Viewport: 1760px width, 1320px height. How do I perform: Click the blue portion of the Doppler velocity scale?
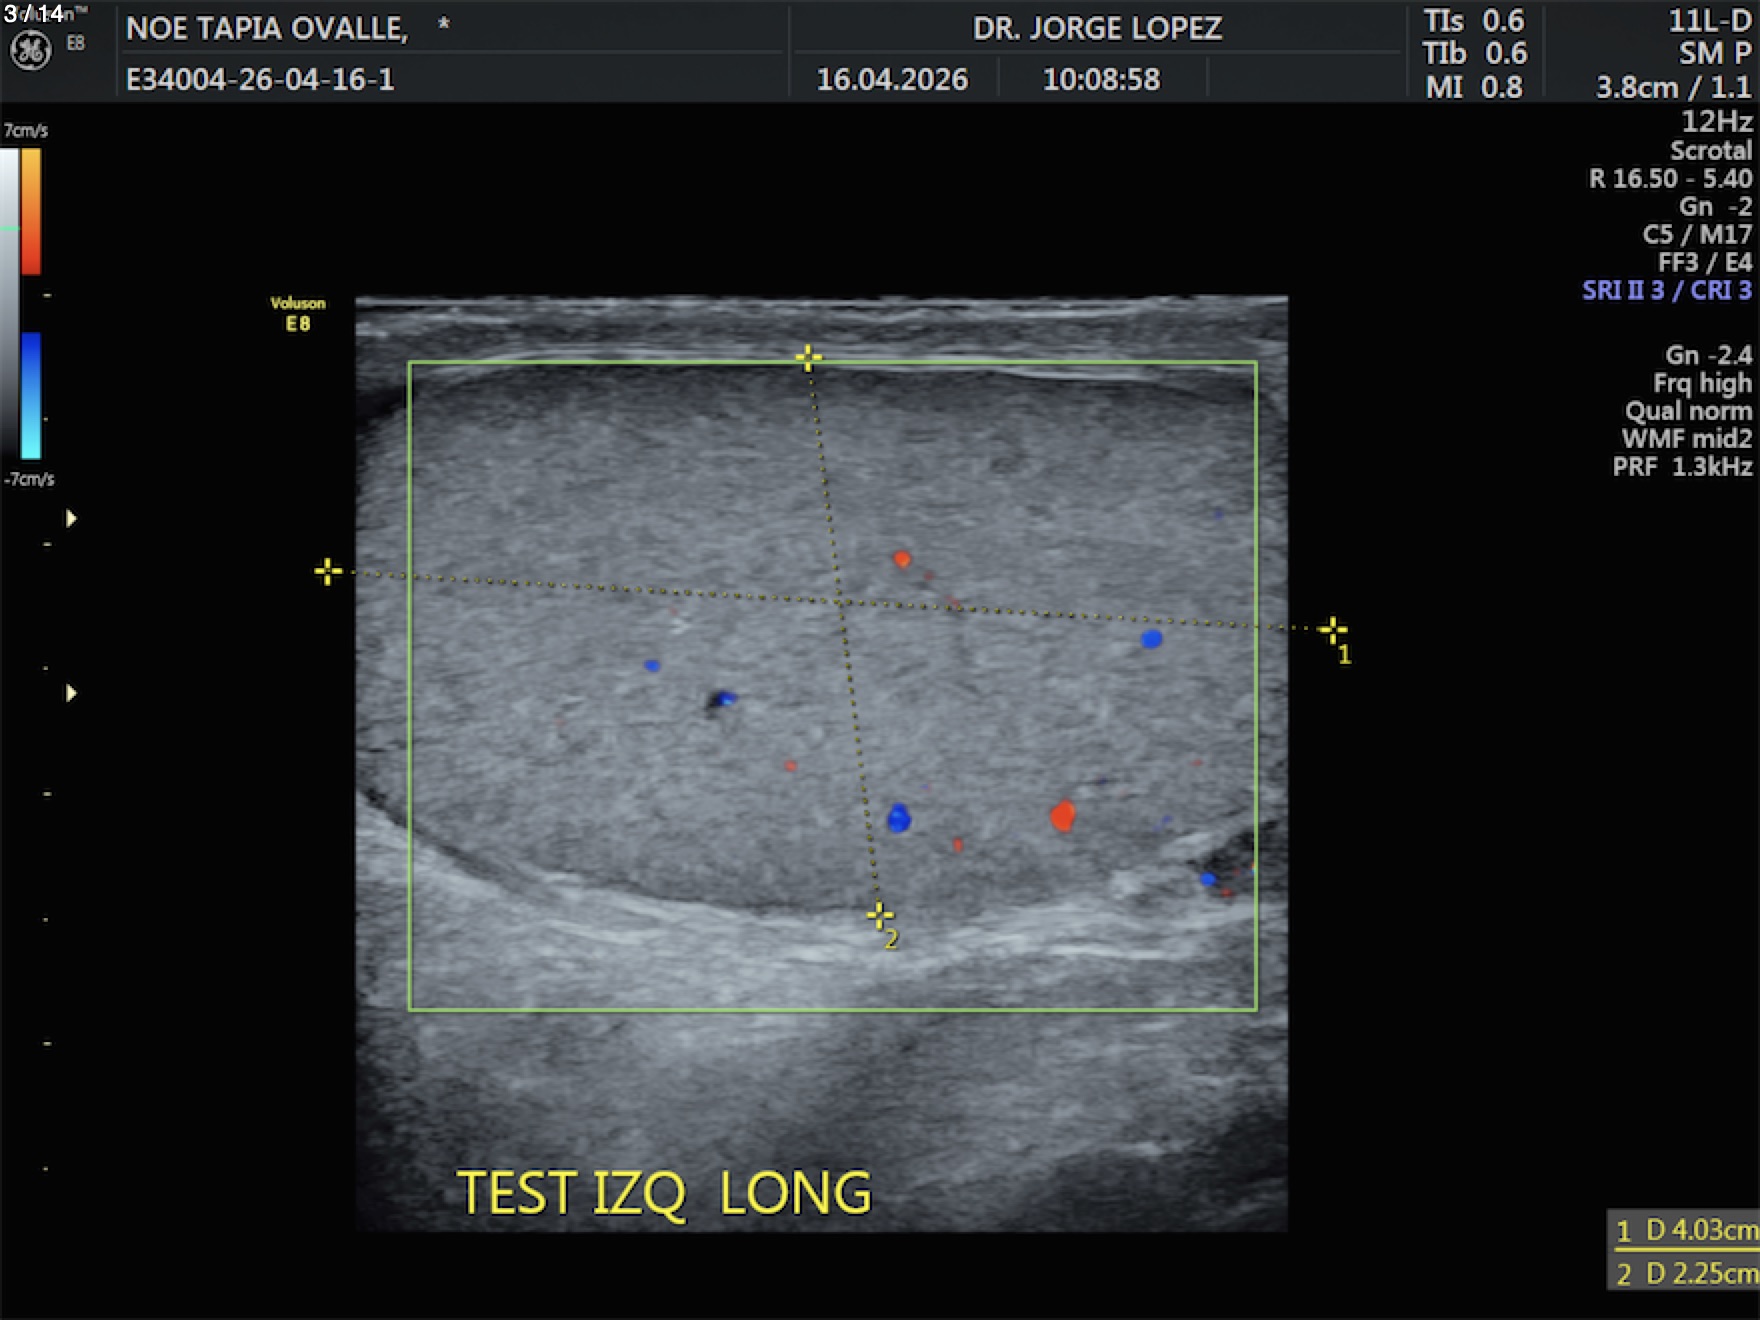coord(31,395)
